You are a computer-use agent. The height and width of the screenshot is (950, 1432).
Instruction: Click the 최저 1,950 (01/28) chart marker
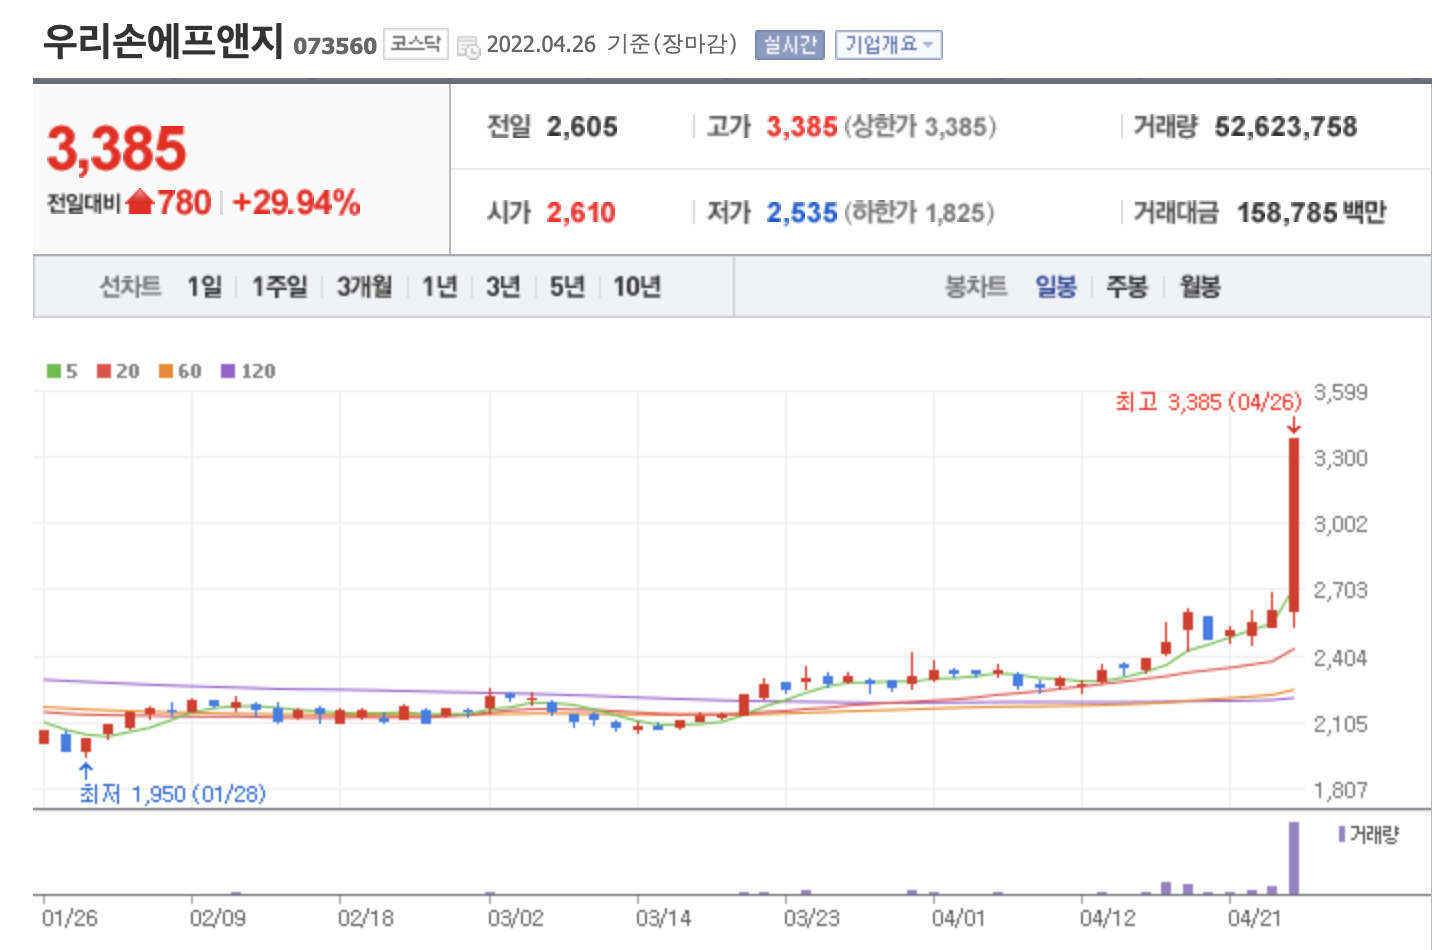(x=173, y=794)
